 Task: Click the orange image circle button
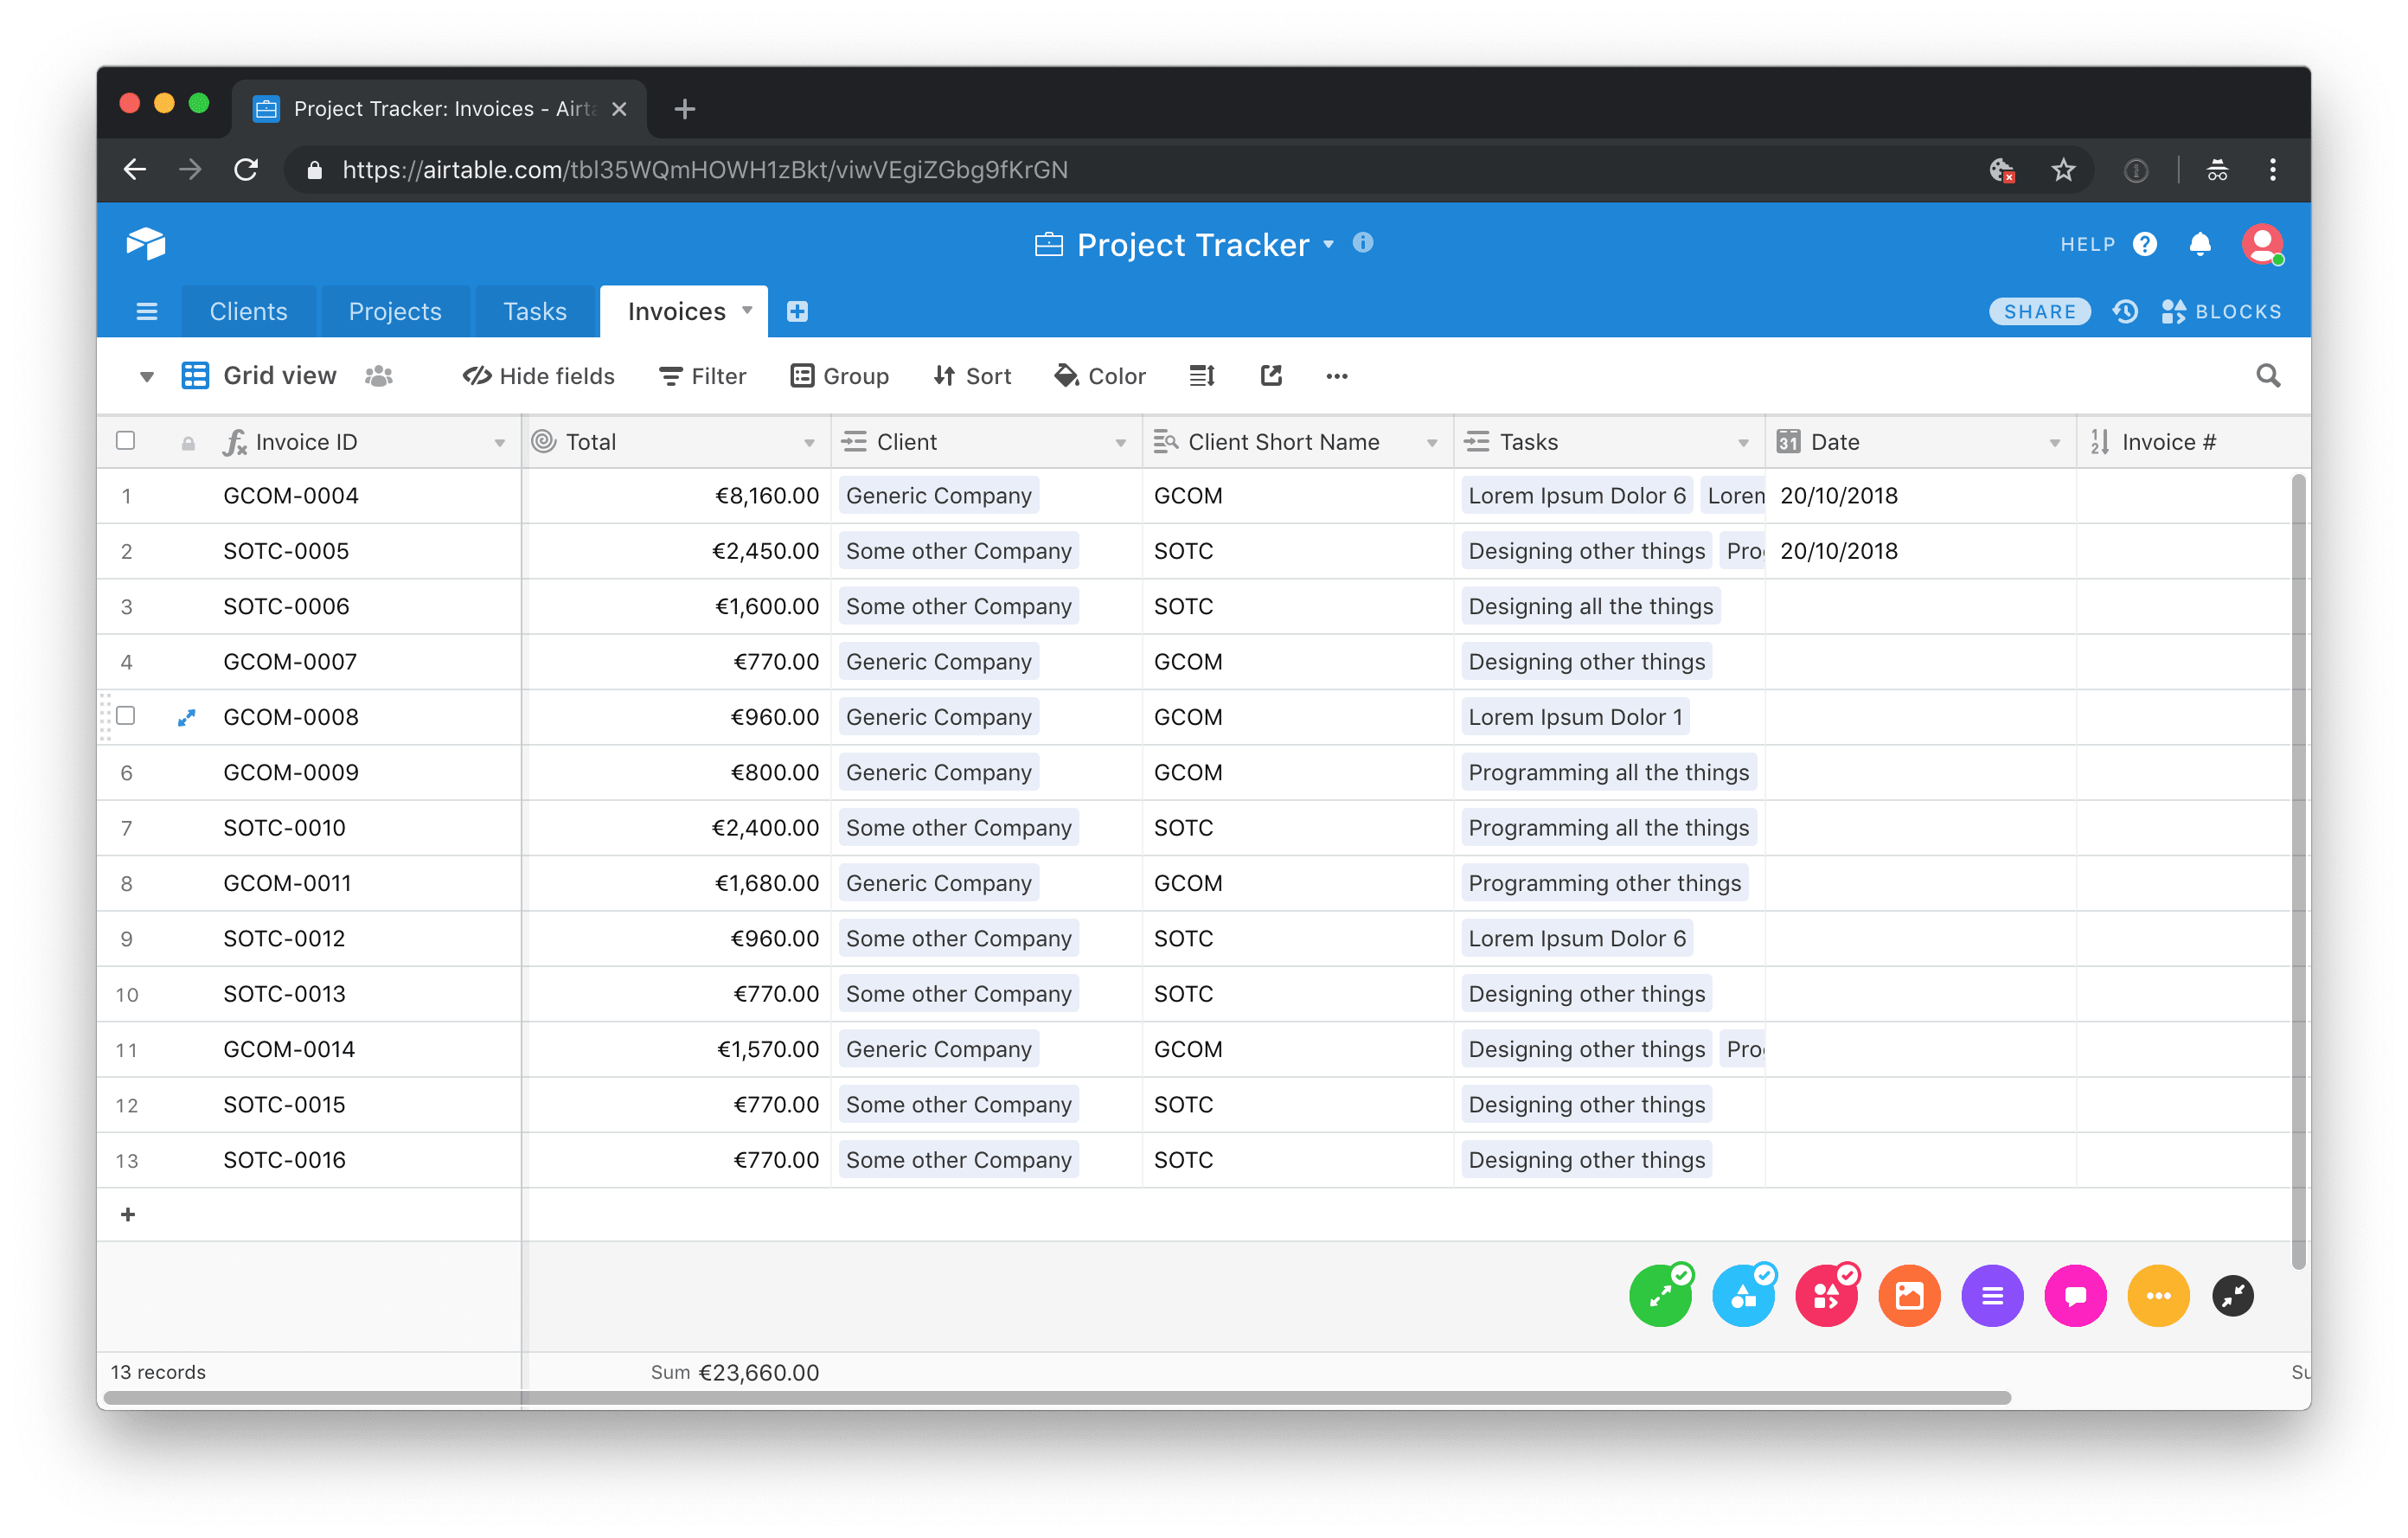(x=1909, y=1296)
